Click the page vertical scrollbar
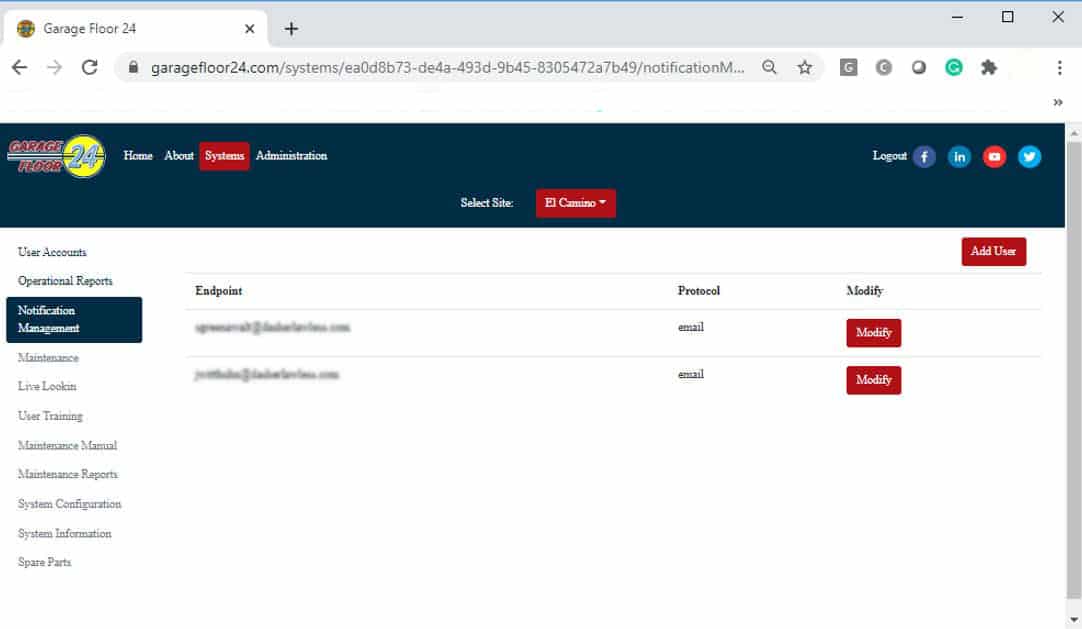The height and width of the screenshot is (629, 1082). (1074, 370)
